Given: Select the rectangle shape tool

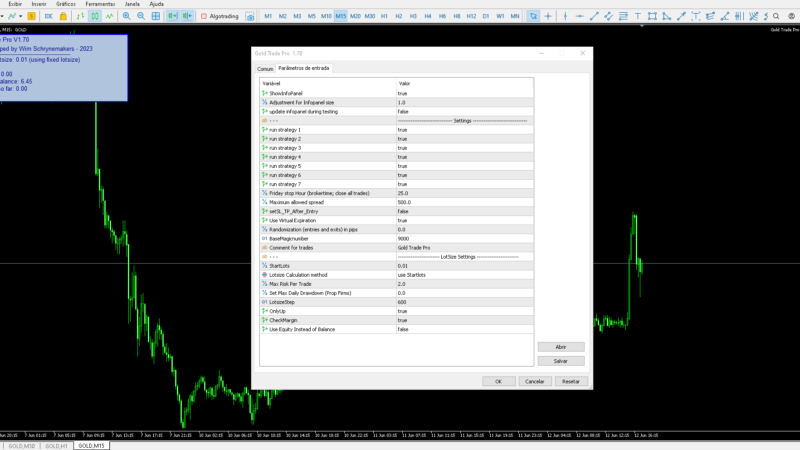Looking at the screenshot, I should pyautogui.click(x=652, y=16).
